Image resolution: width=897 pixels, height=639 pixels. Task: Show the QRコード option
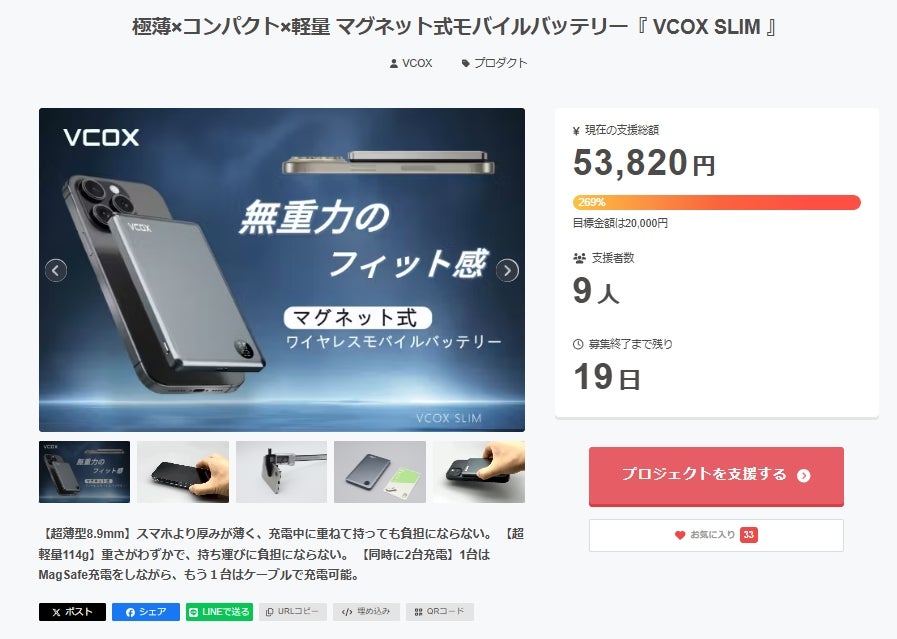click(440, 612)
